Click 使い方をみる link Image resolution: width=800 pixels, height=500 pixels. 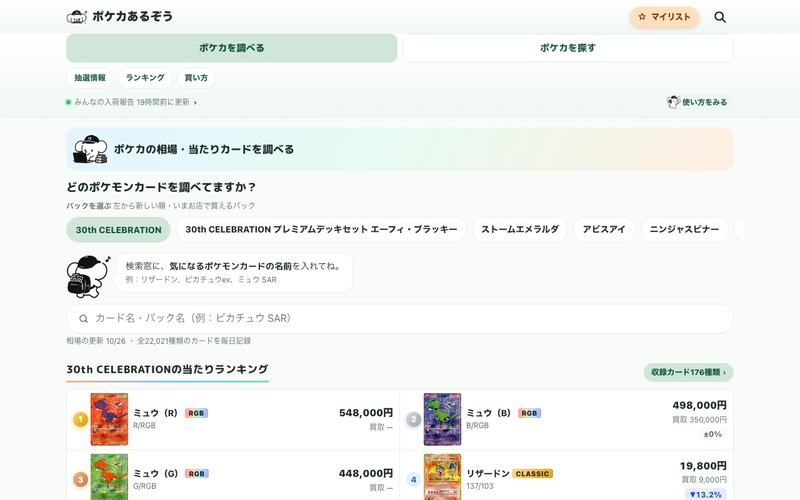click(x=704, y=102)
